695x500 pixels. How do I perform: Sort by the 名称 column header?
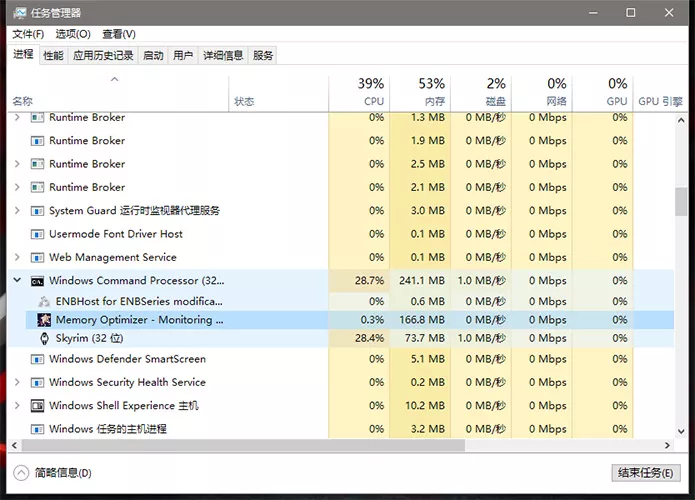click(x=118, y=93)
